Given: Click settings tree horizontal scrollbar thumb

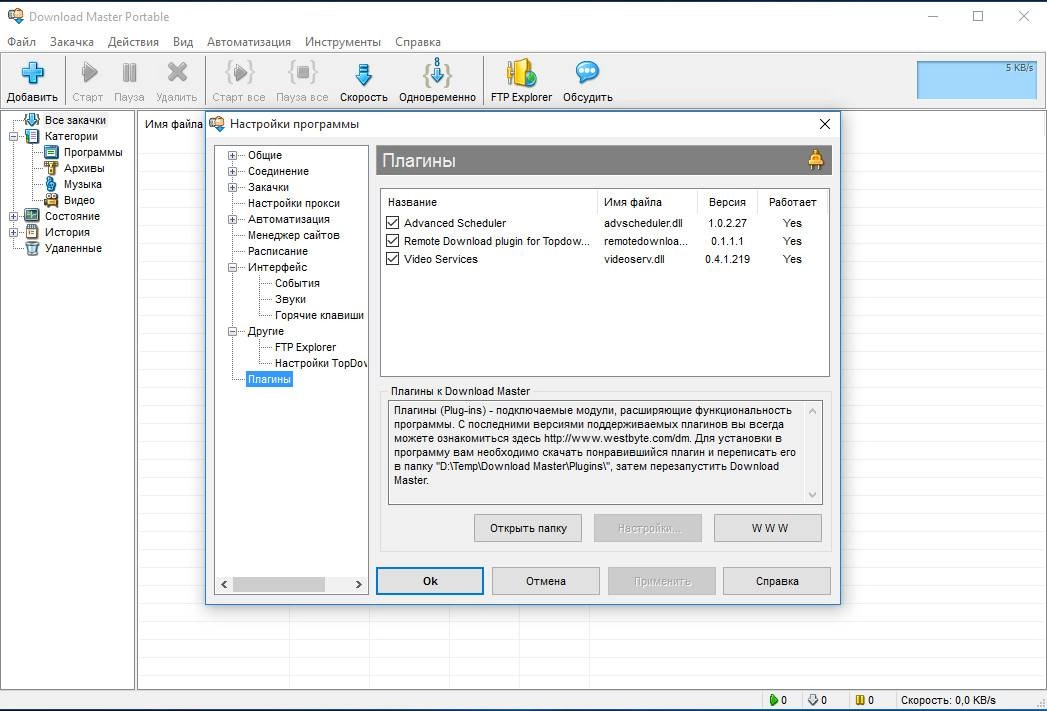Looking at the screenshot, I should click(278, 584).
